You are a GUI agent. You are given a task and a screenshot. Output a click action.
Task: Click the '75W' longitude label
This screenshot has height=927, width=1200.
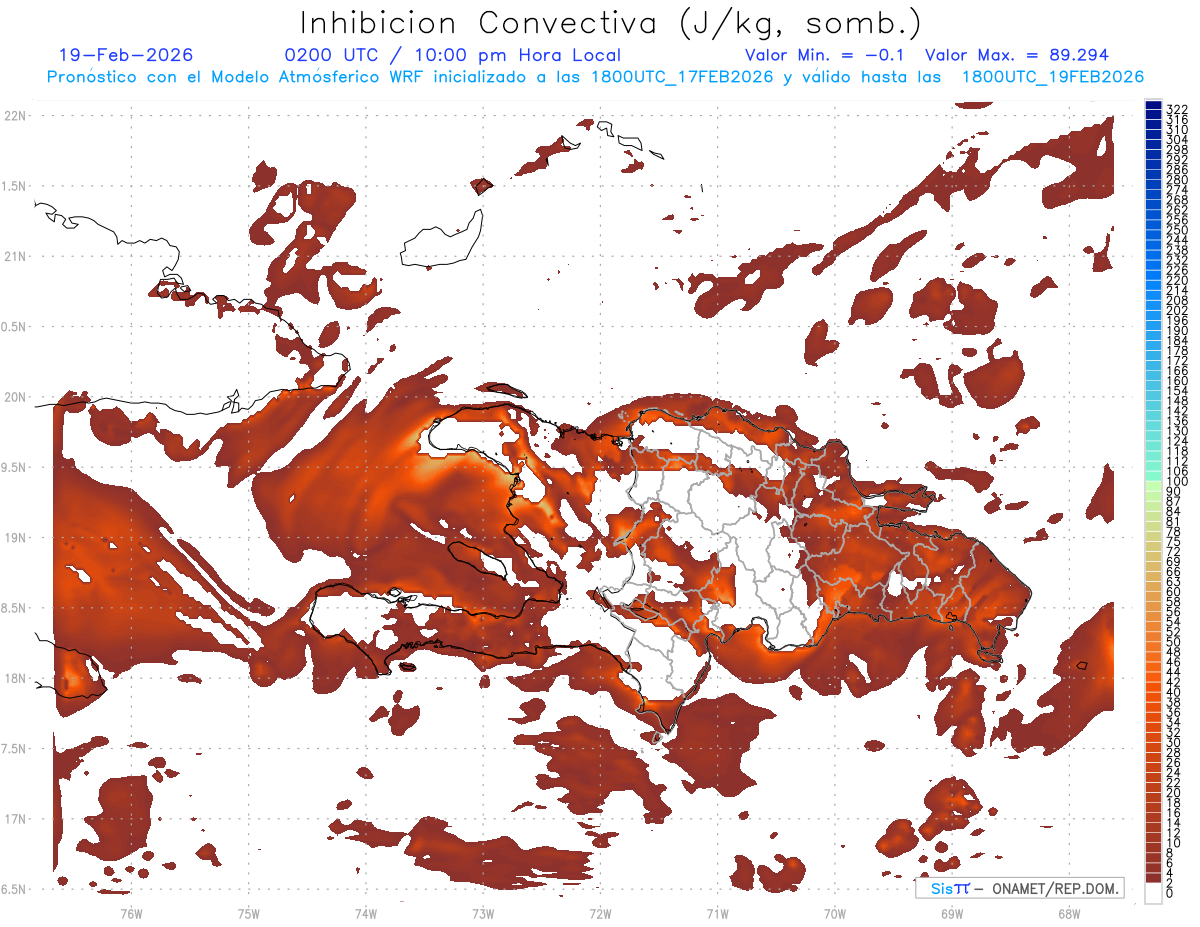tap(249, 913)
